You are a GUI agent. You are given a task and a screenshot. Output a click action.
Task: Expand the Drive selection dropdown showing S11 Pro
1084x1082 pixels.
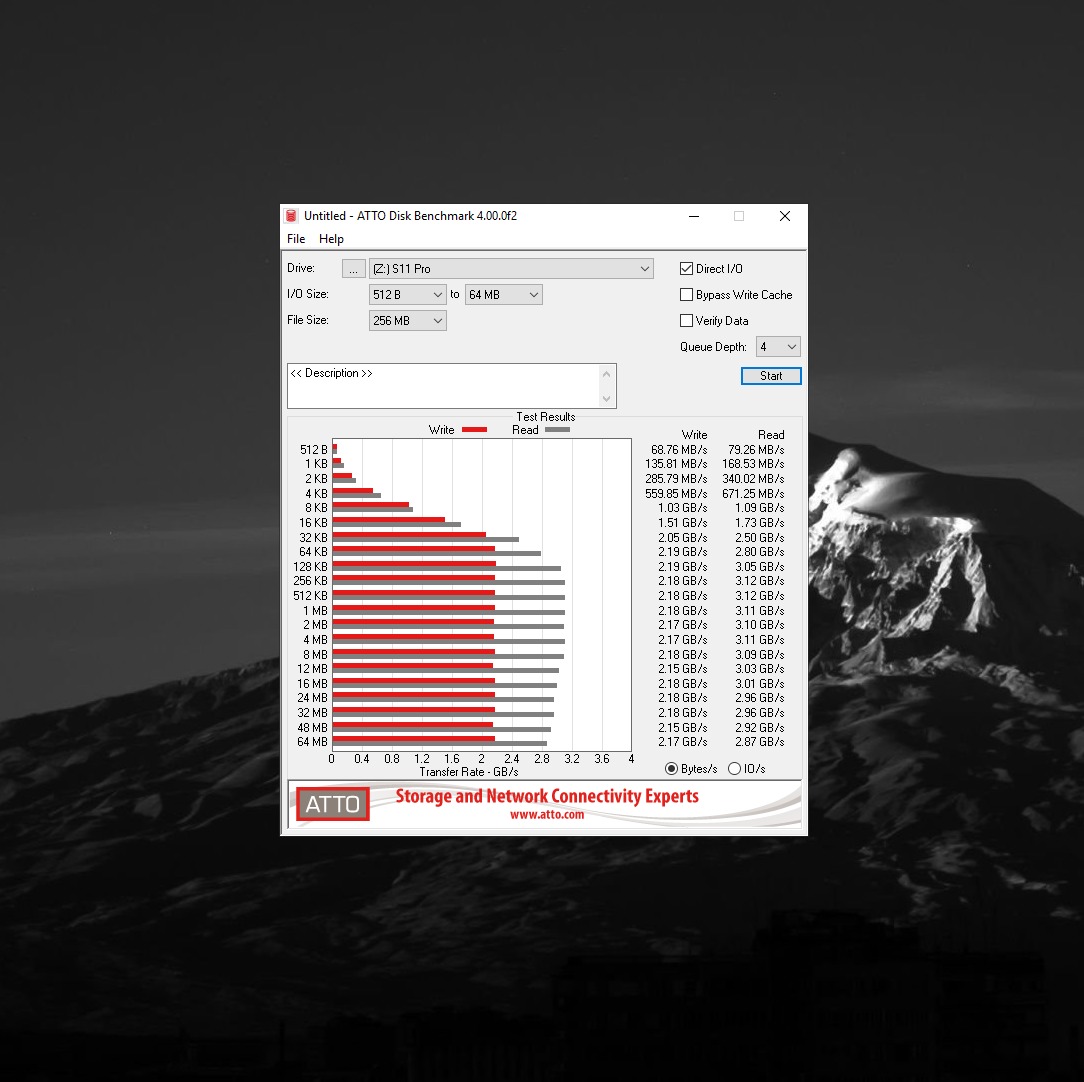511,268
